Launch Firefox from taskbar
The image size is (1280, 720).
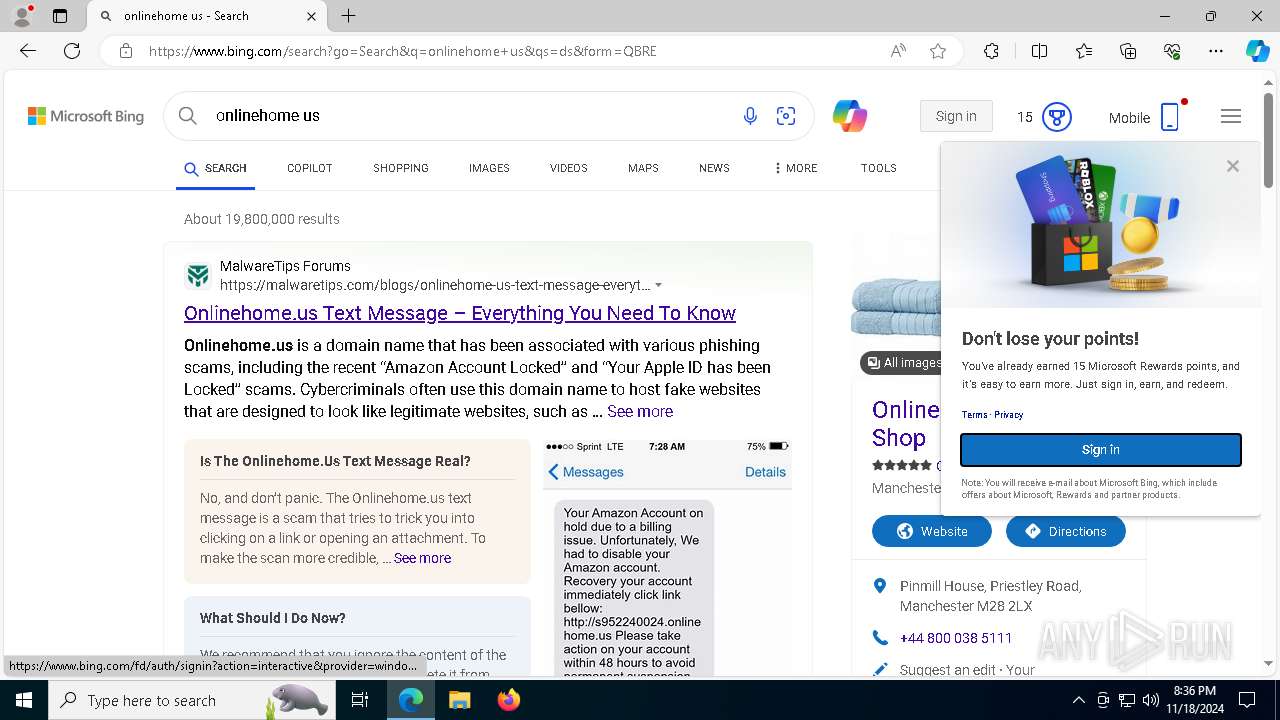coord(508,700)
